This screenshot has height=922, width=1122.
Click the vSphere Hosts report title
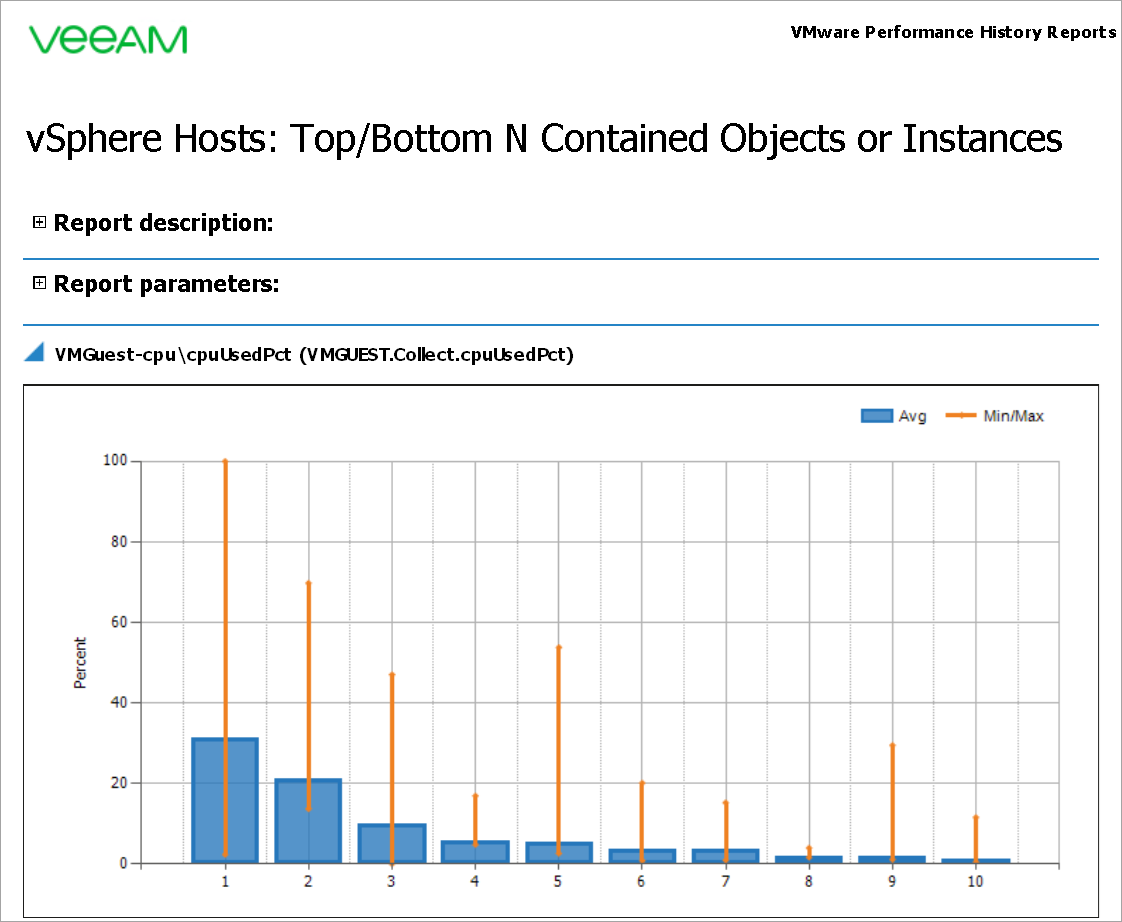544,138
